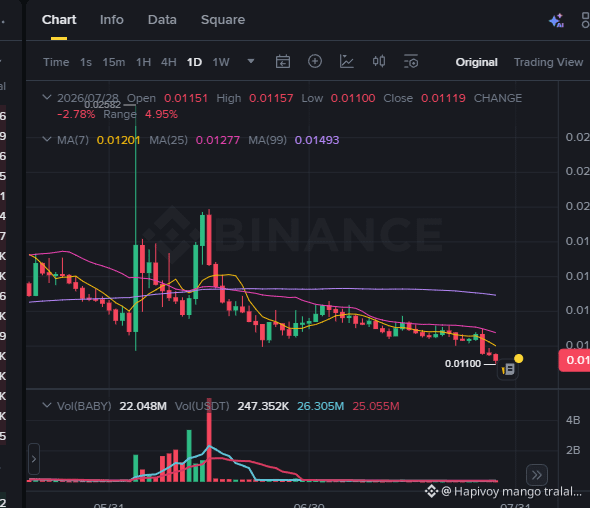
Task: Expand the left side panel arrow
Action: click(x=34, y=459)
